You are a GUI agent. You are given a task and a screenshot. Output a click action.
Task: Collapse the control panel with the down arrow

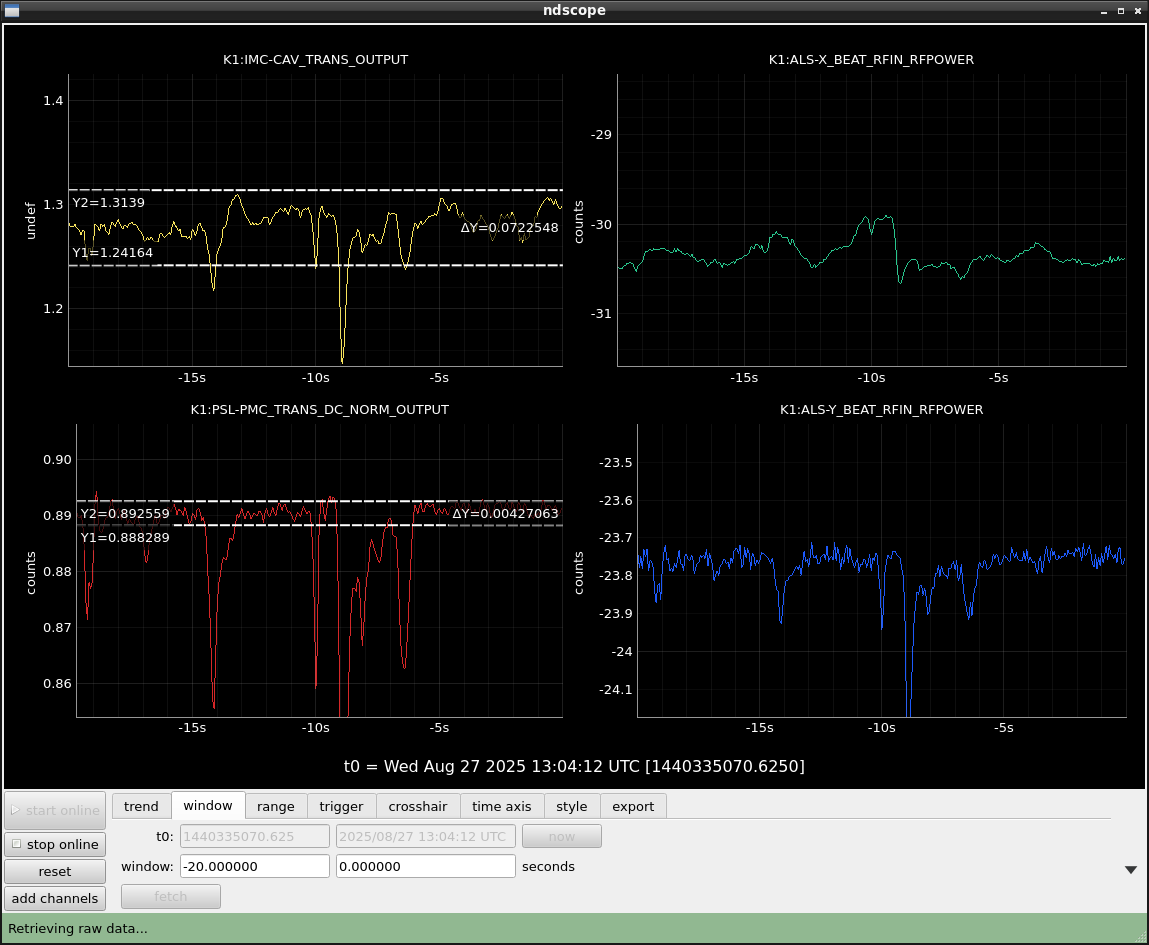pyautogui.click(x=1131, y=870)
